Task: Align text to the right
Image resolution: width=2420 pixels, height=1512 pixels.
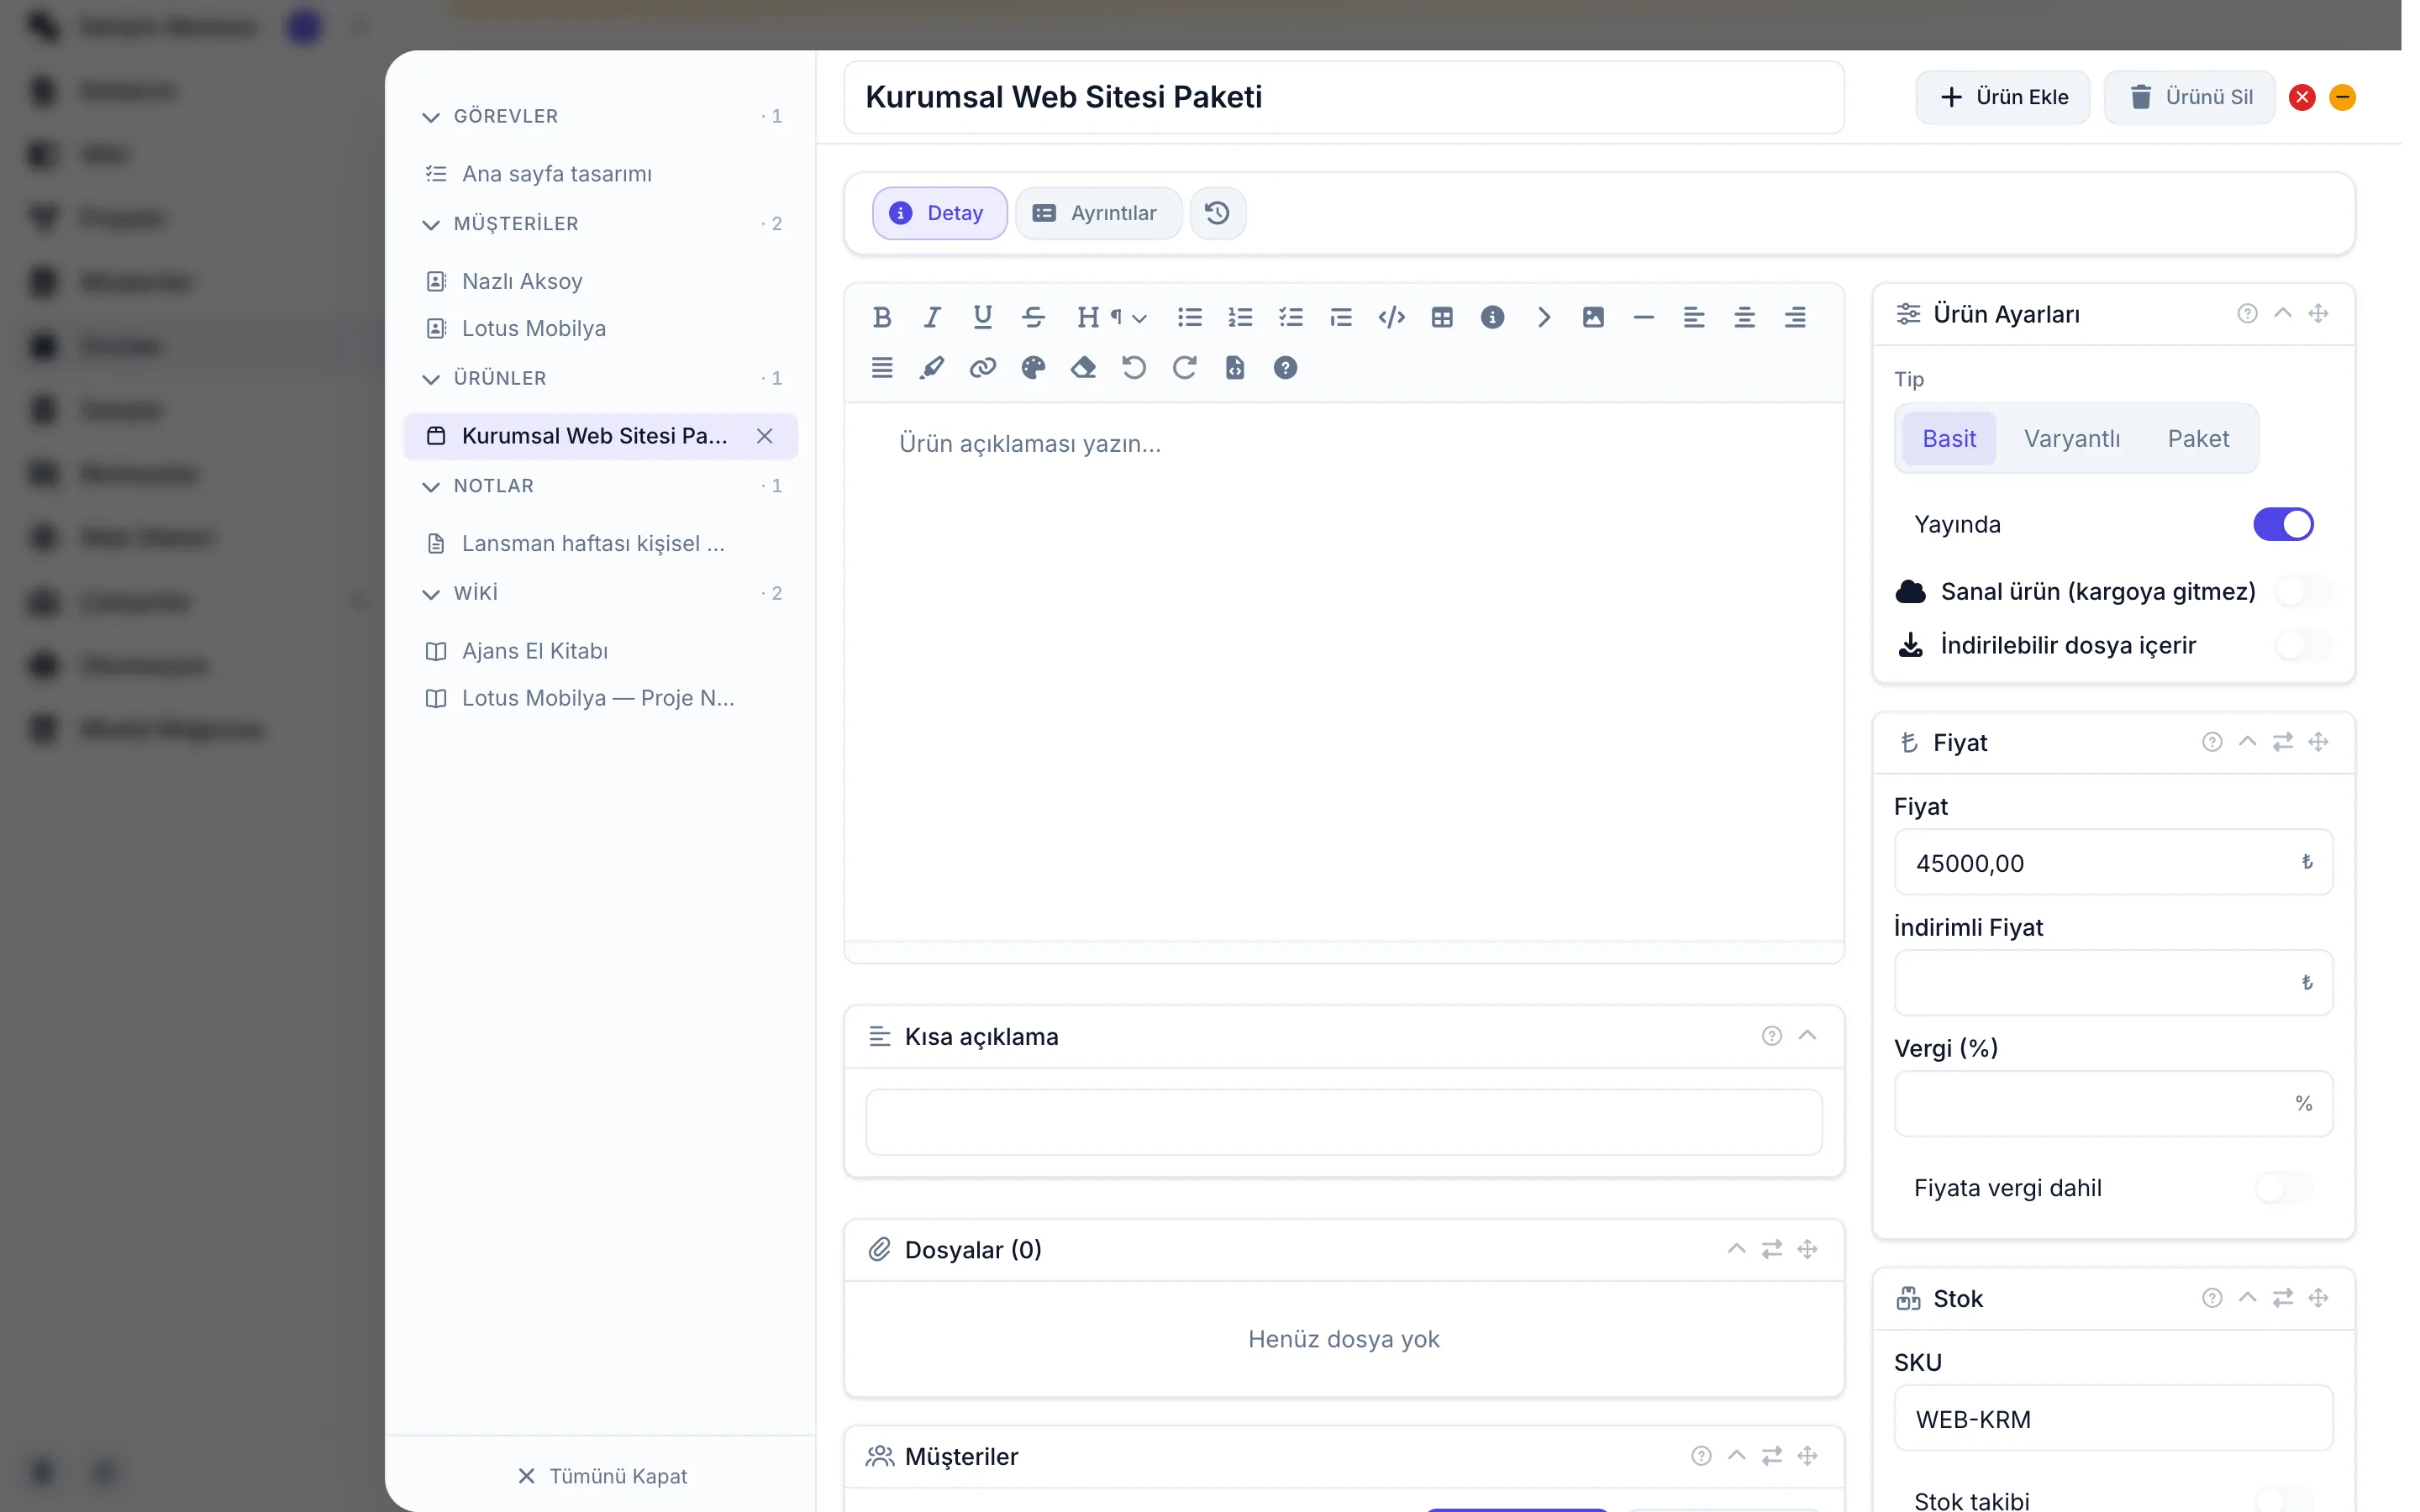Action: pos(1794,317)
